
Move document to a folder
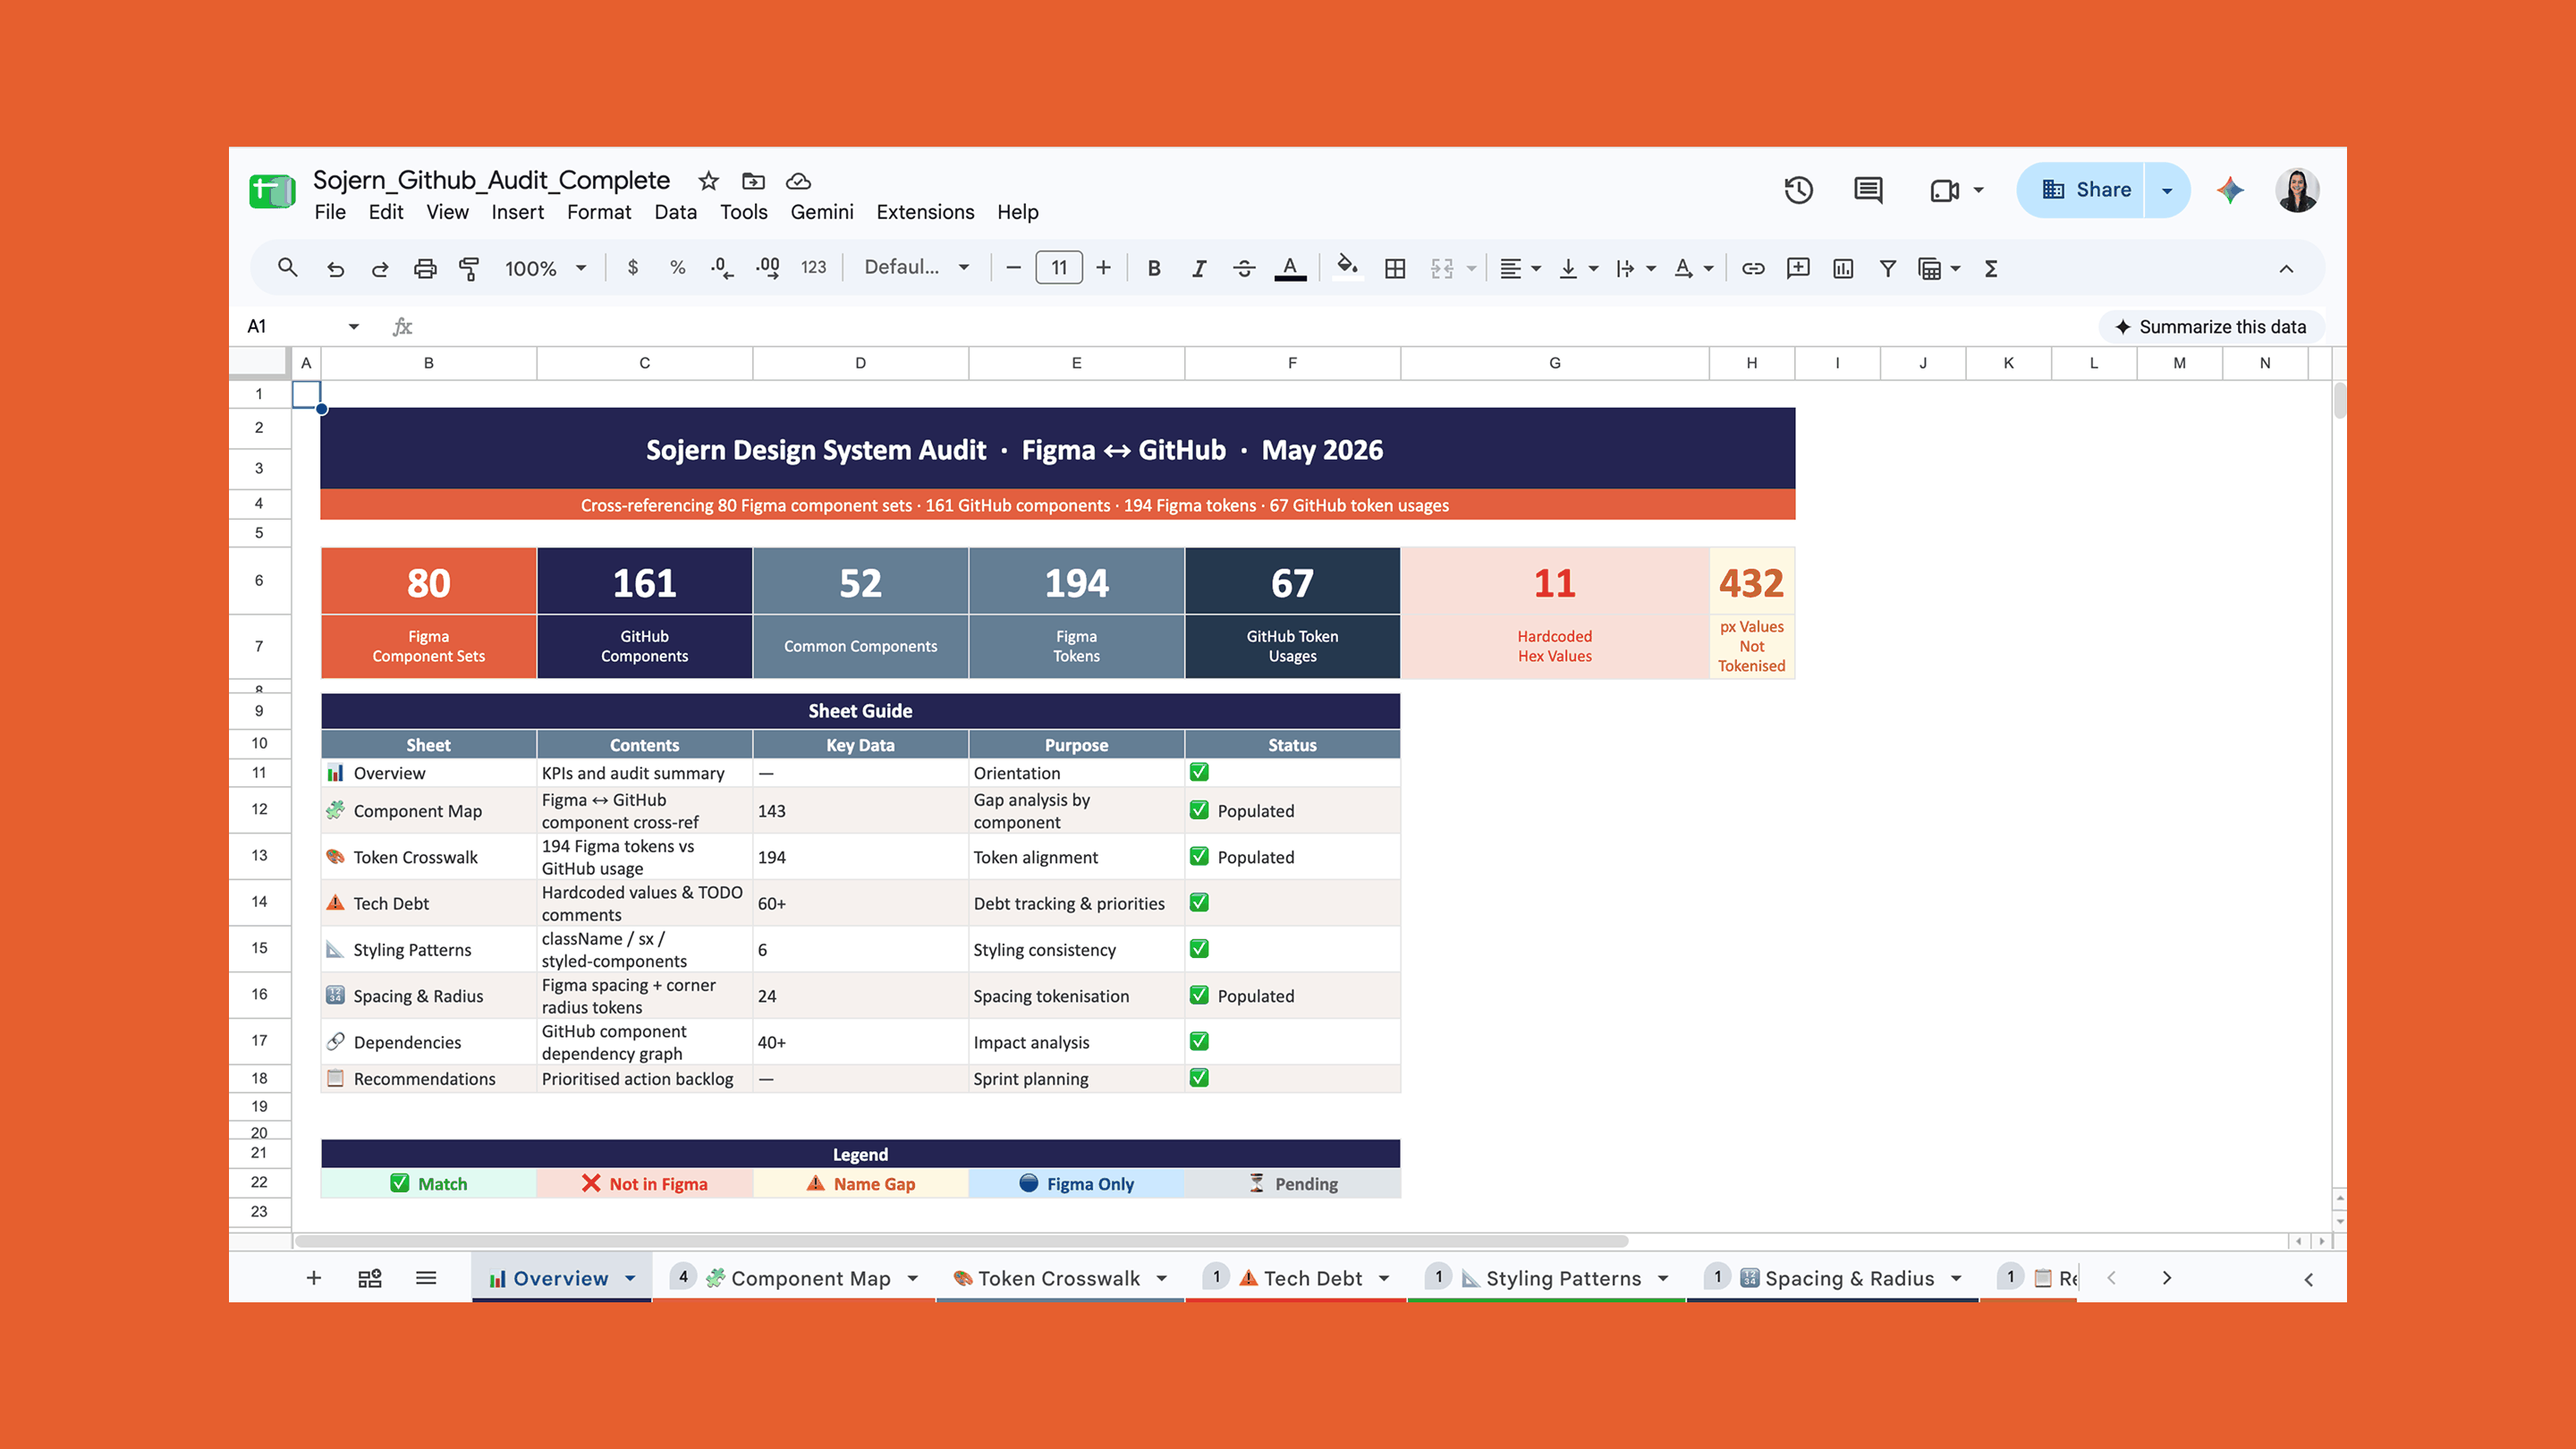point(753,181)
